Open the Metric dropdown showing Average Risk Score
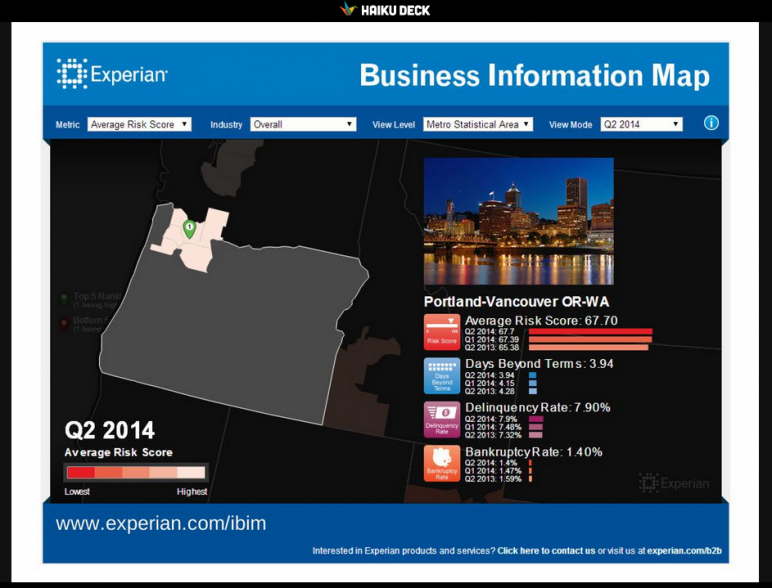772x588 pixels. click(x=139, y=124)
